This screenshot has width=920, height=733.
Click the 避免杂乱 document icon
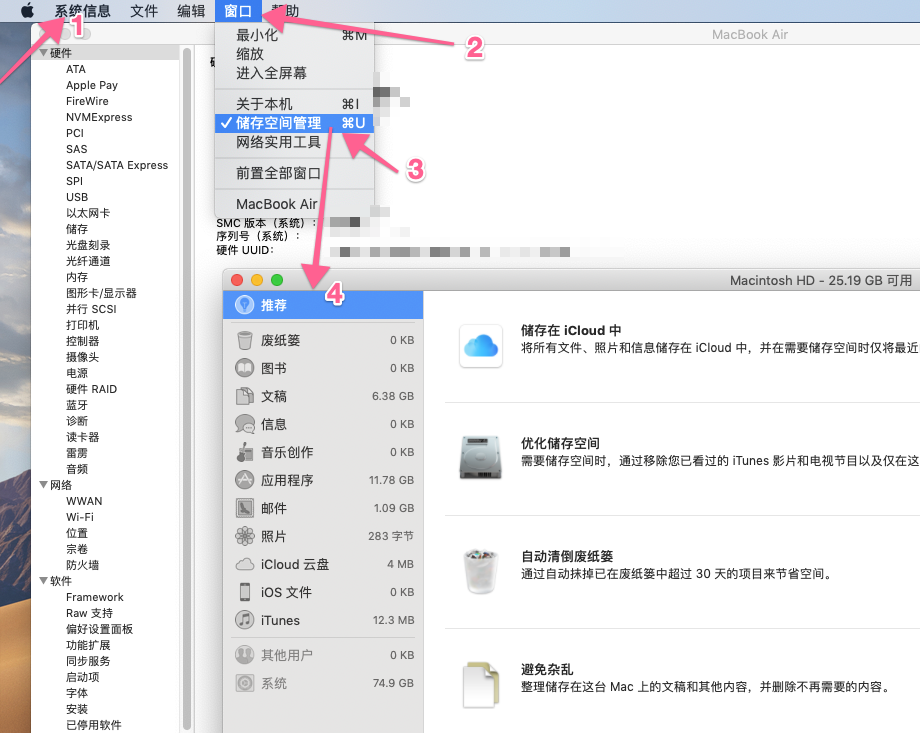[x=481, y=684]
